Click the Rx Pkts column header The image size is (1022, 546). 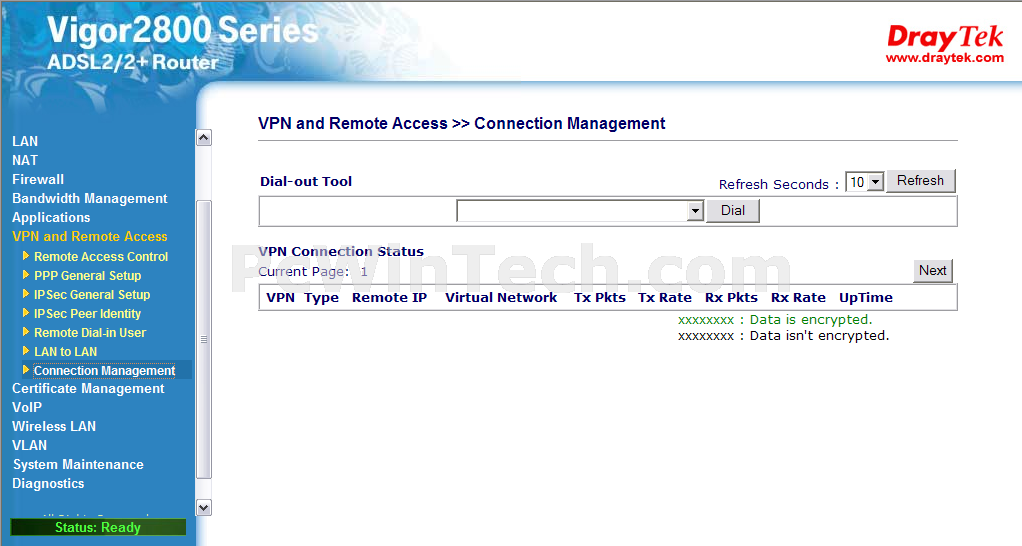[731, 298]
